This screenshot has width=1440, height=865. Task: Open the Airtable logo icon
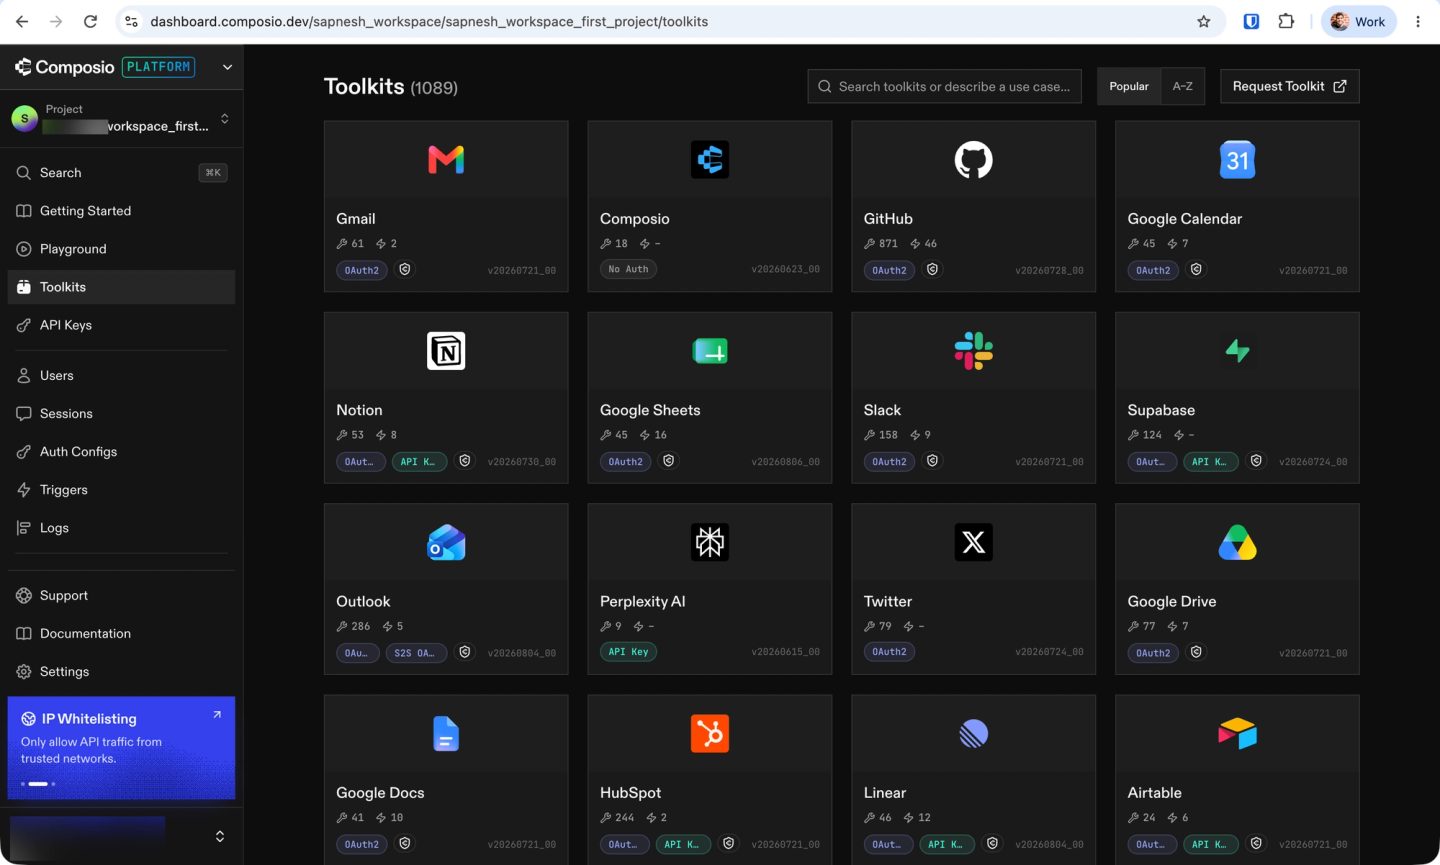point(1237,734)
